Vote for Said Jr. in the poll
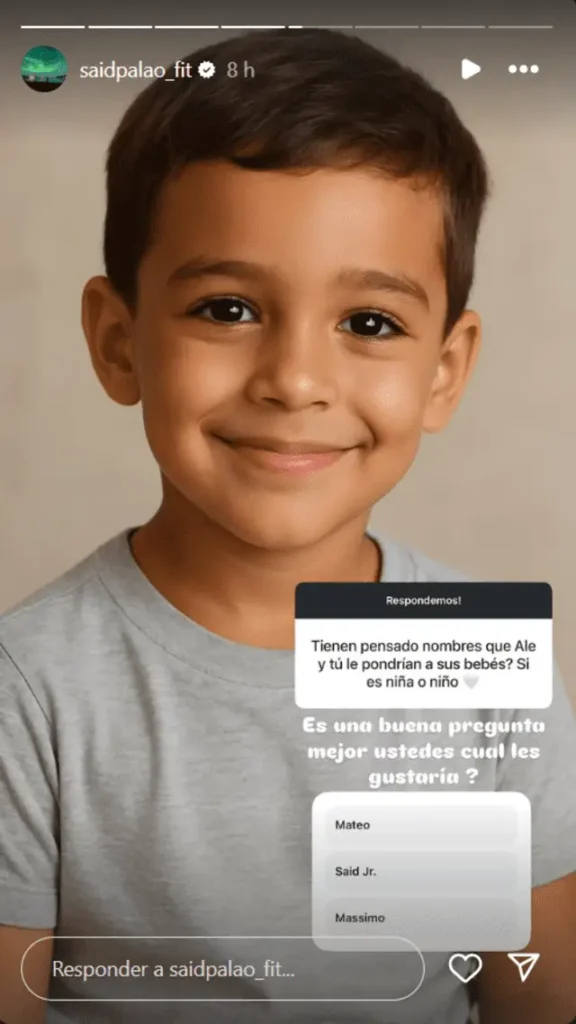The width and height of the screenshot is (576, 1024). 421,871
